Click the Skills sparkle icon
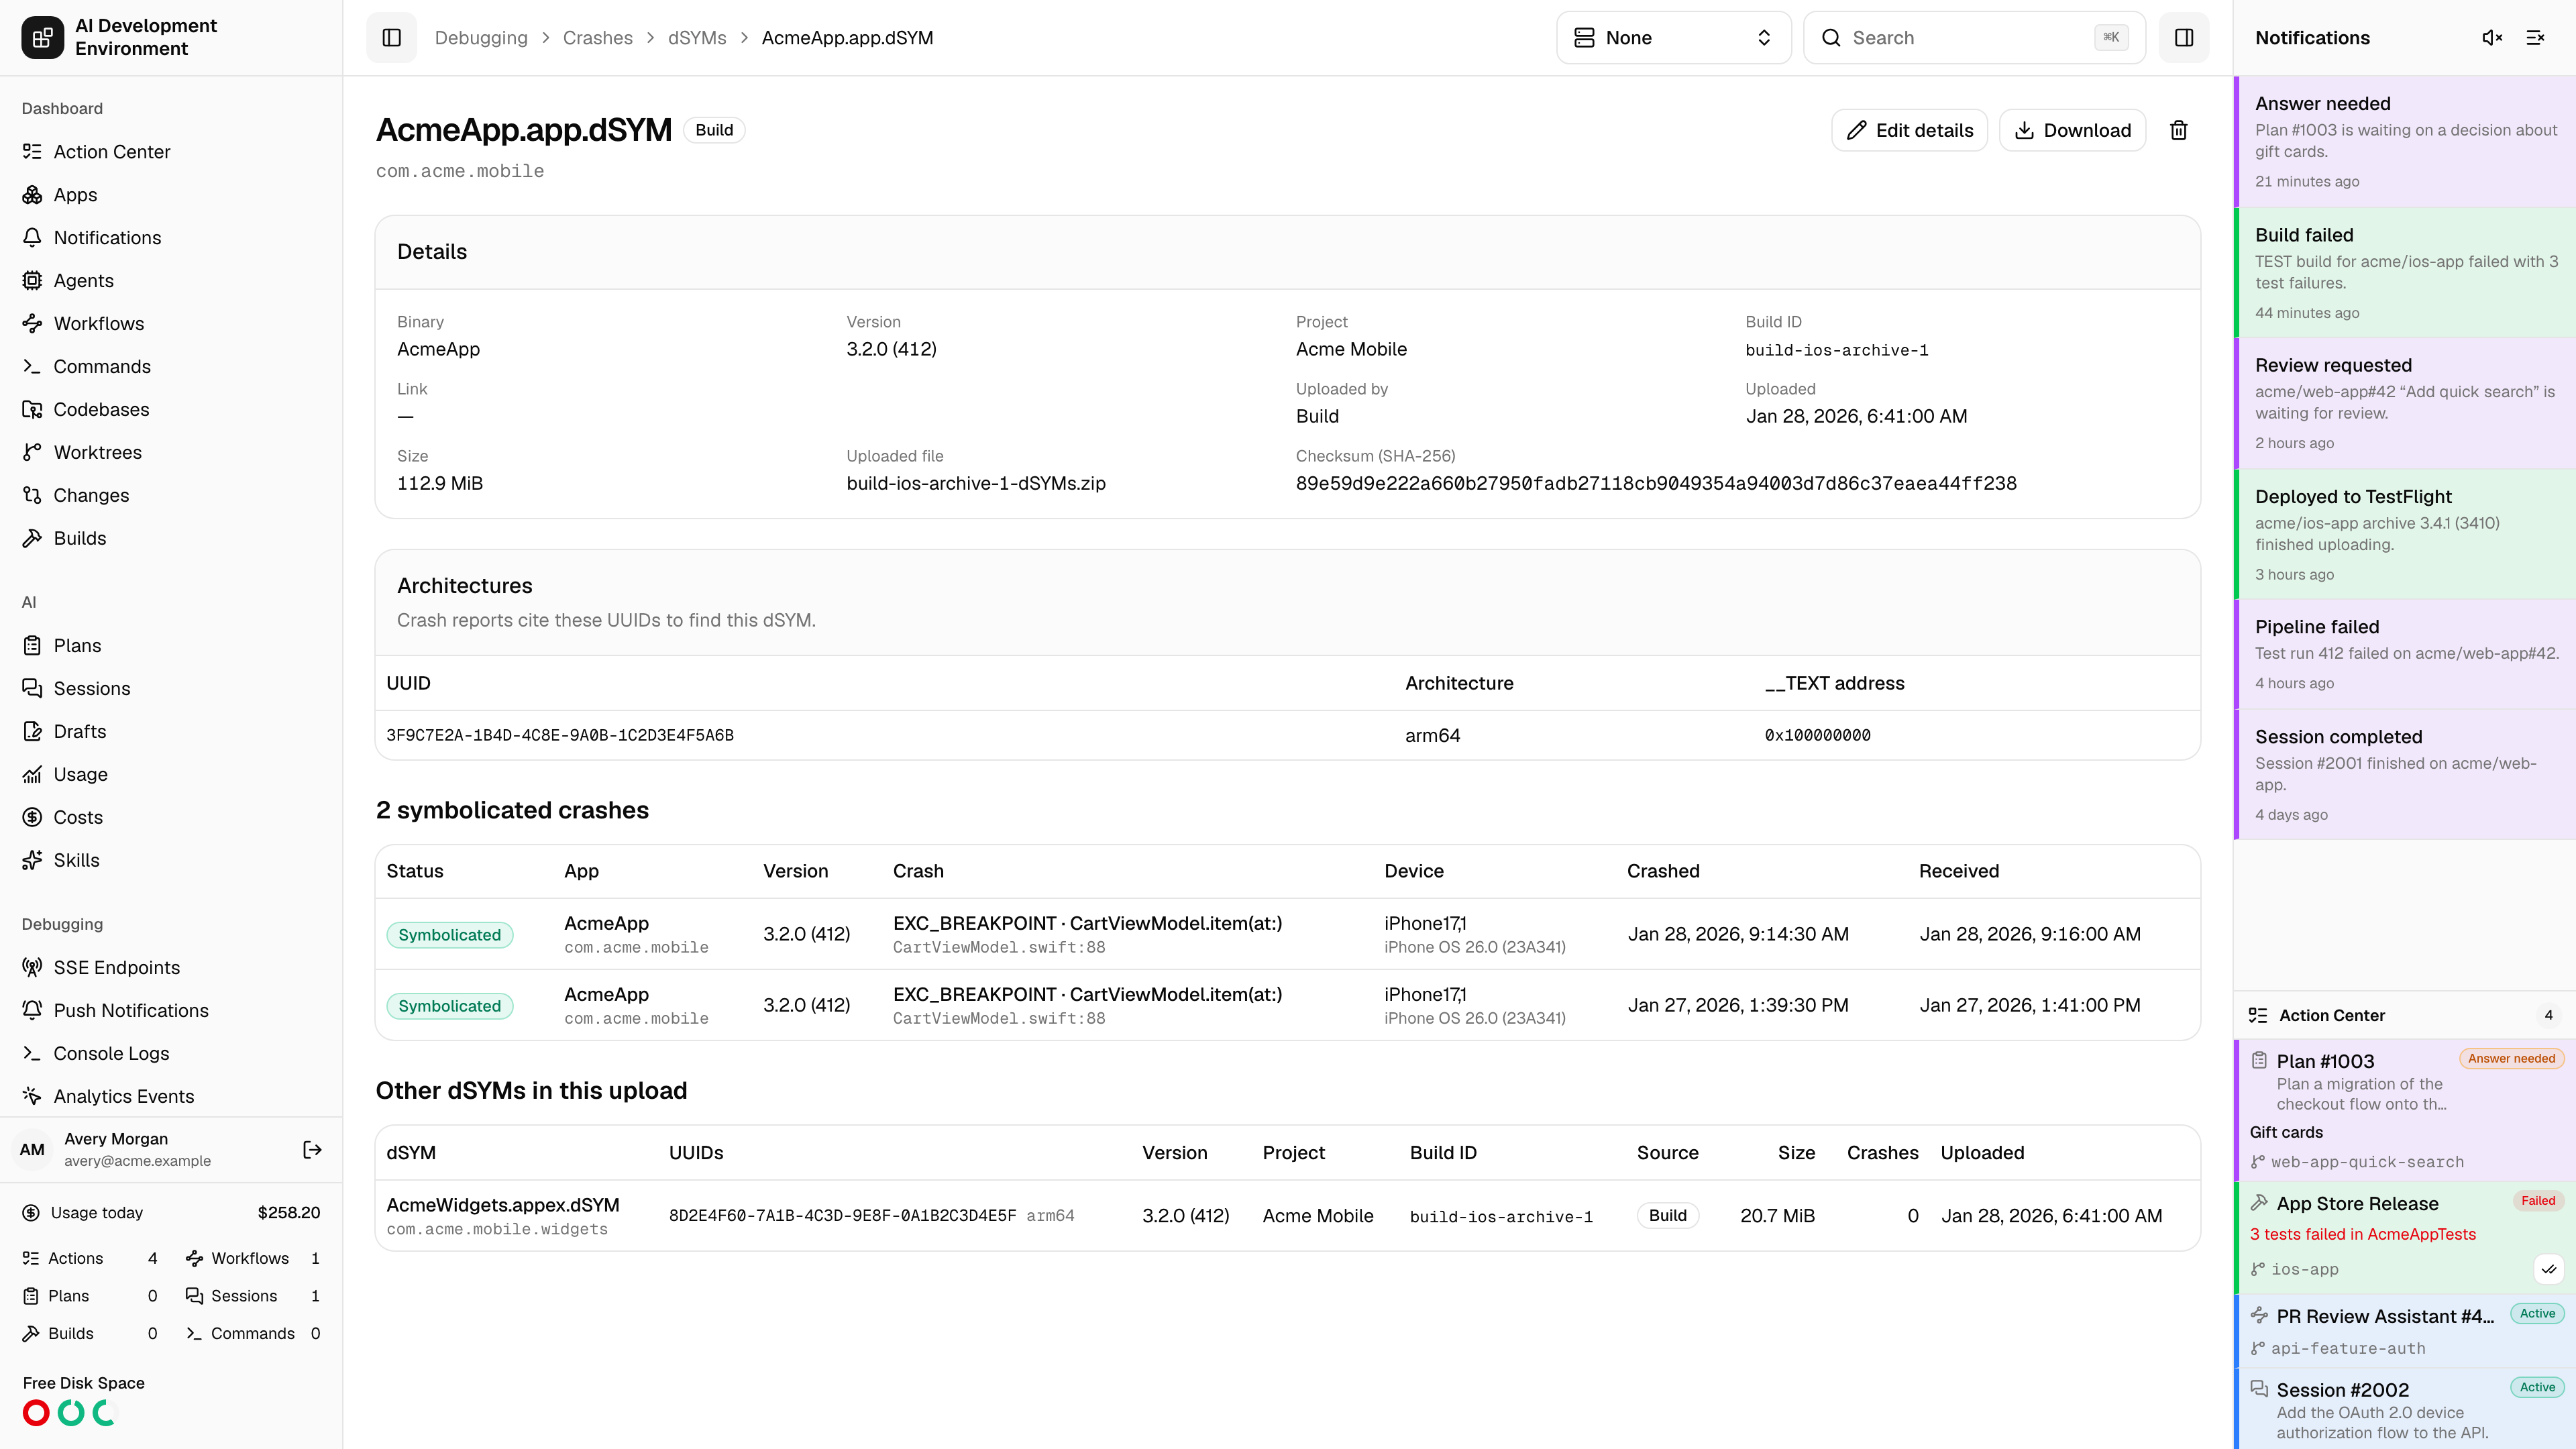The height and width of the screenshot is (1449, 2576). (32, 860)
